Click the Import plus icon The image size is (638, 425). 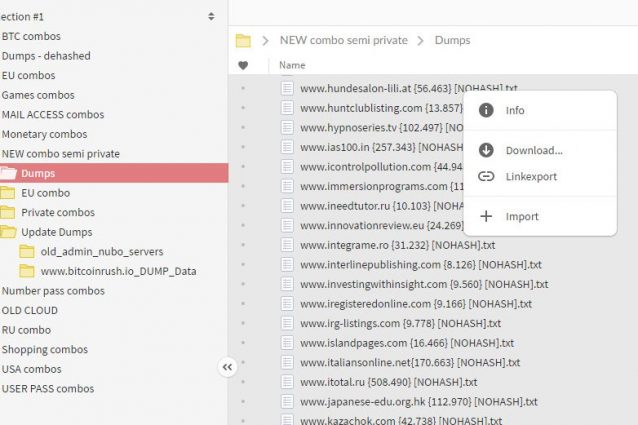(x=486, y=216)
